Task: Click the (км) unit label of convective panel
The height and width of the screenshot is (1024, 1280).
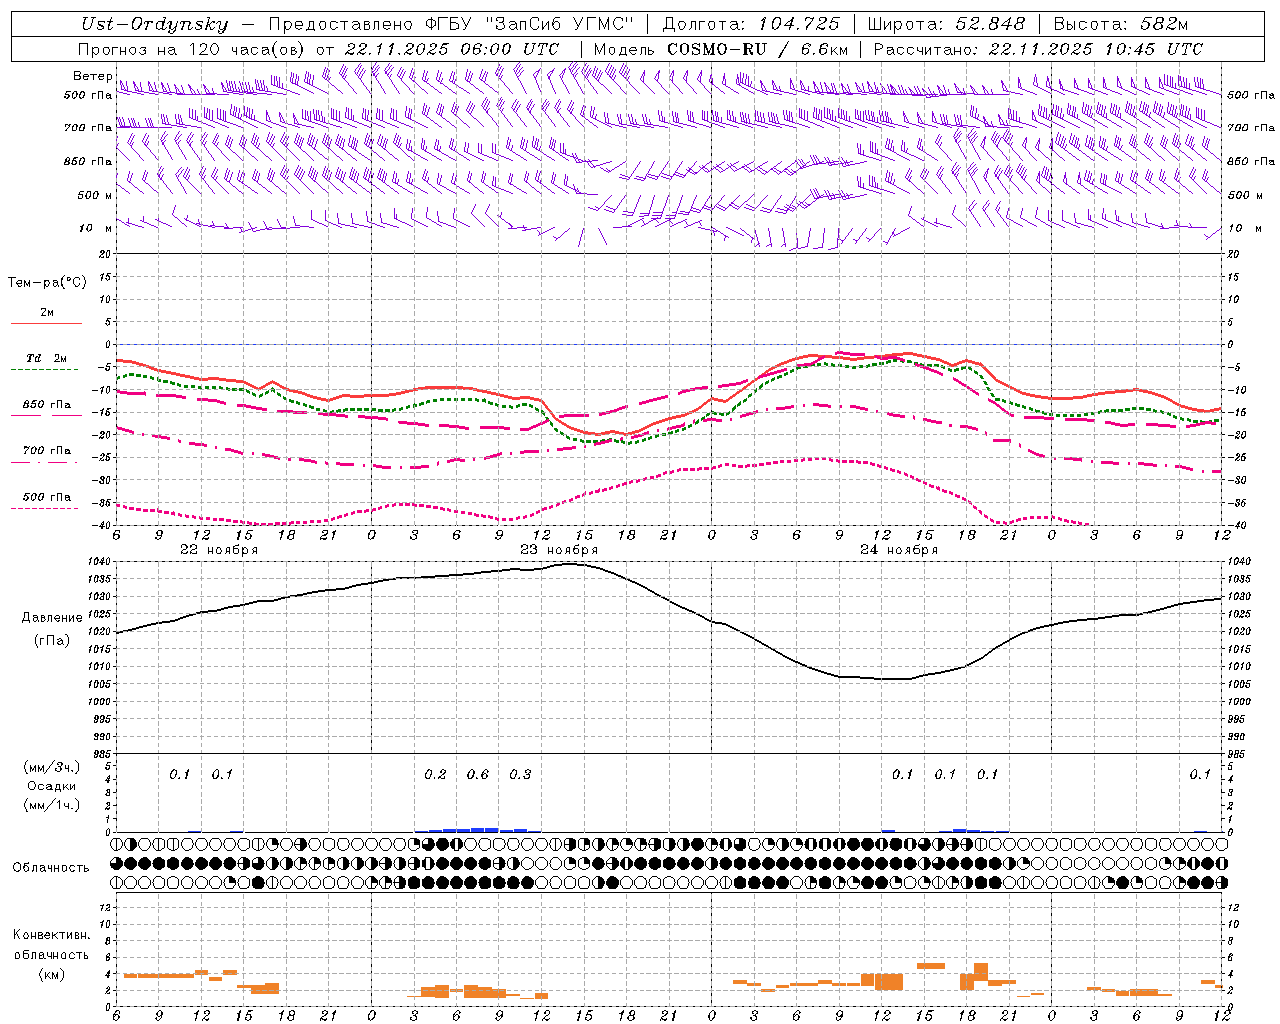Action: [51, 974]
